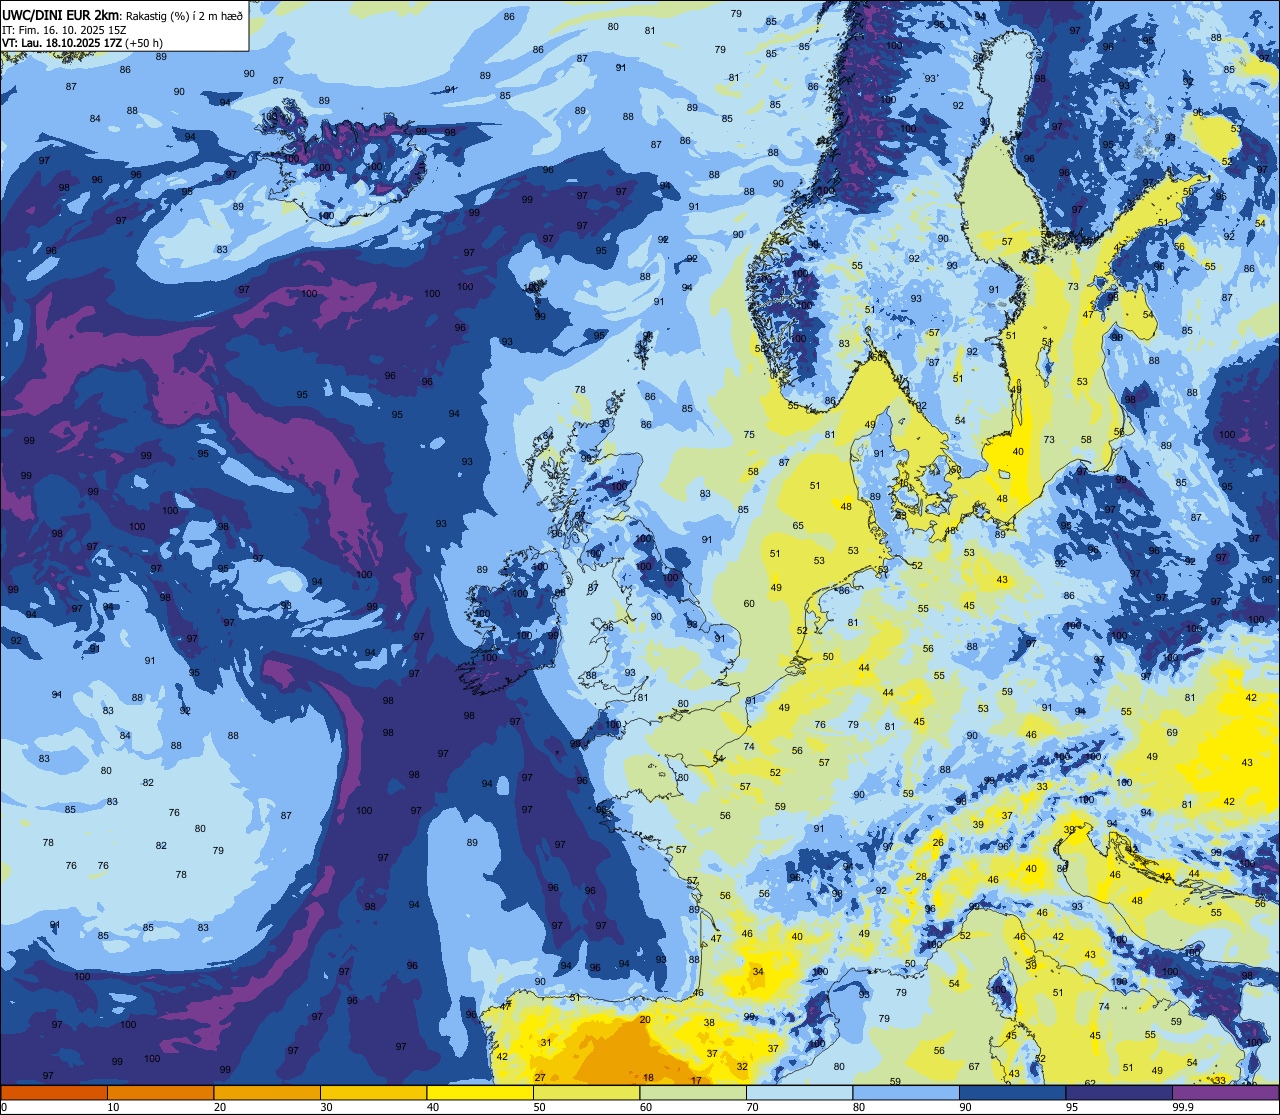Click the '10' legend tick label
Image resolution: width=1280 pixels, height=1115 pixels.
113,1107
